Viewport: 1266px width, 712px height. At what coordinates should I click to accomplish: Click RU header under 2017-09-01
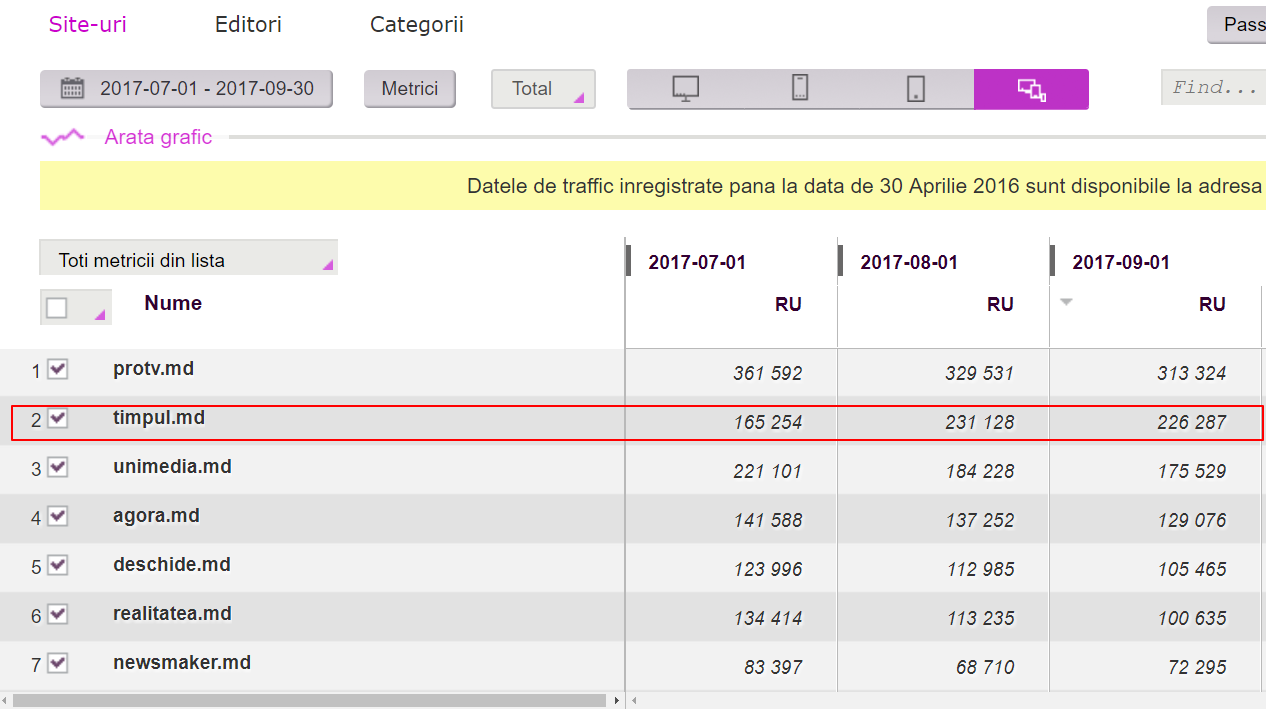point(1212,304)
